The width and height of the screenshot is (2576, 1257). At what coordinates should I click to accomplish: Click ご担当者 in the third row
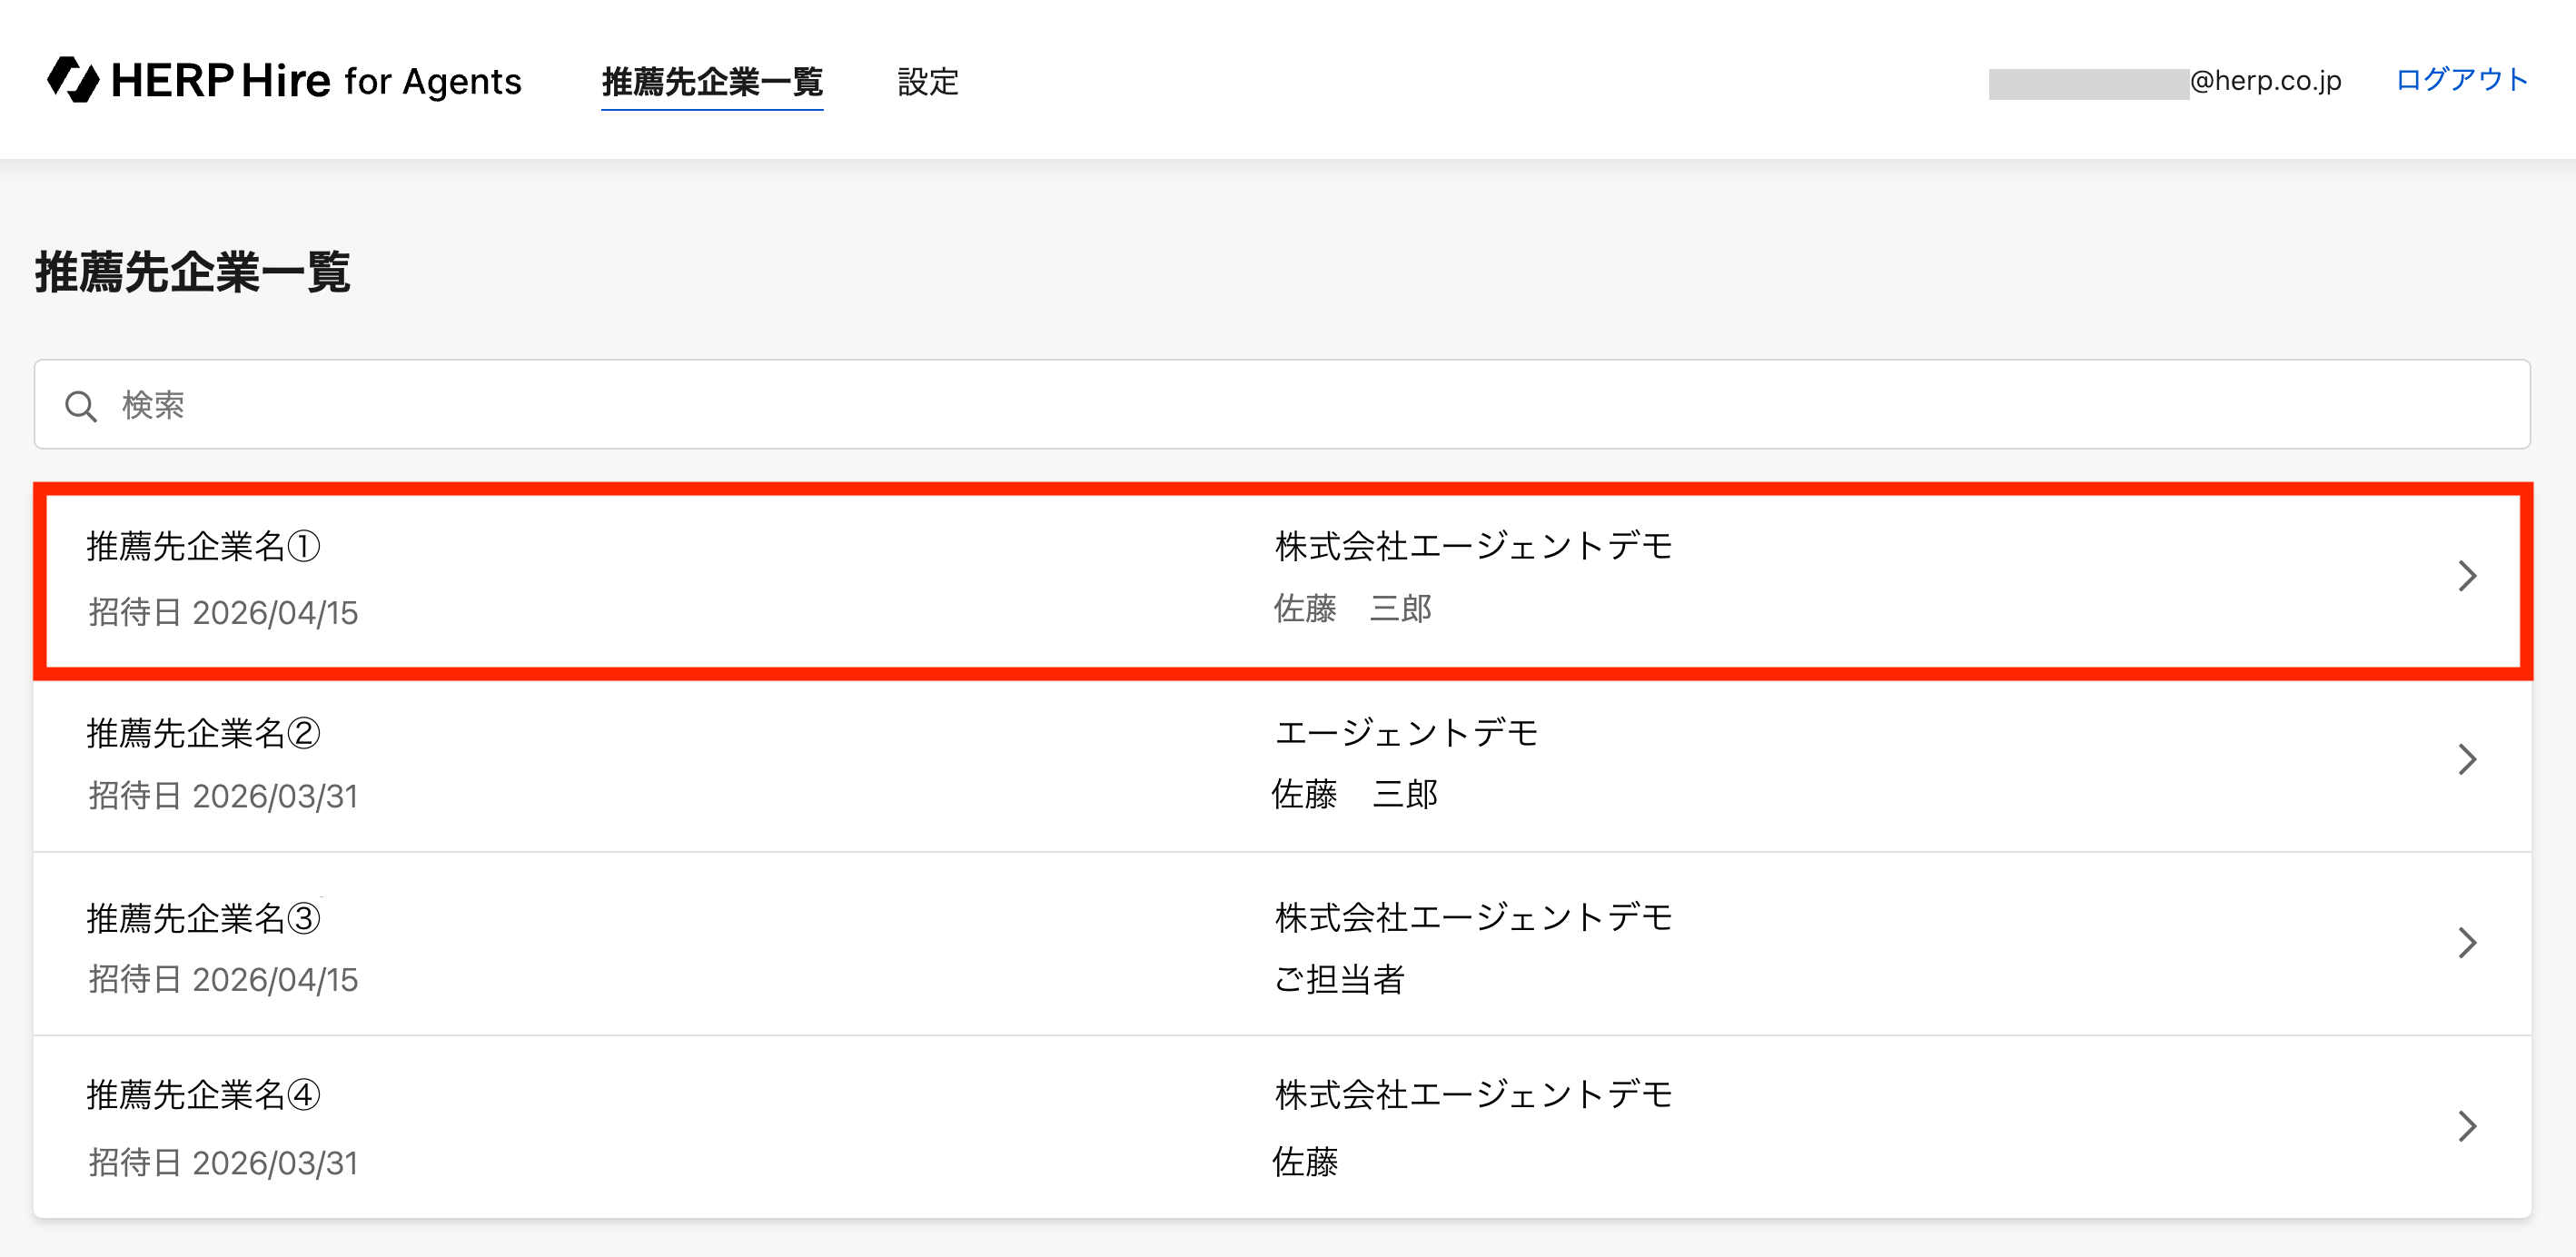click(x=1339, y=978)
